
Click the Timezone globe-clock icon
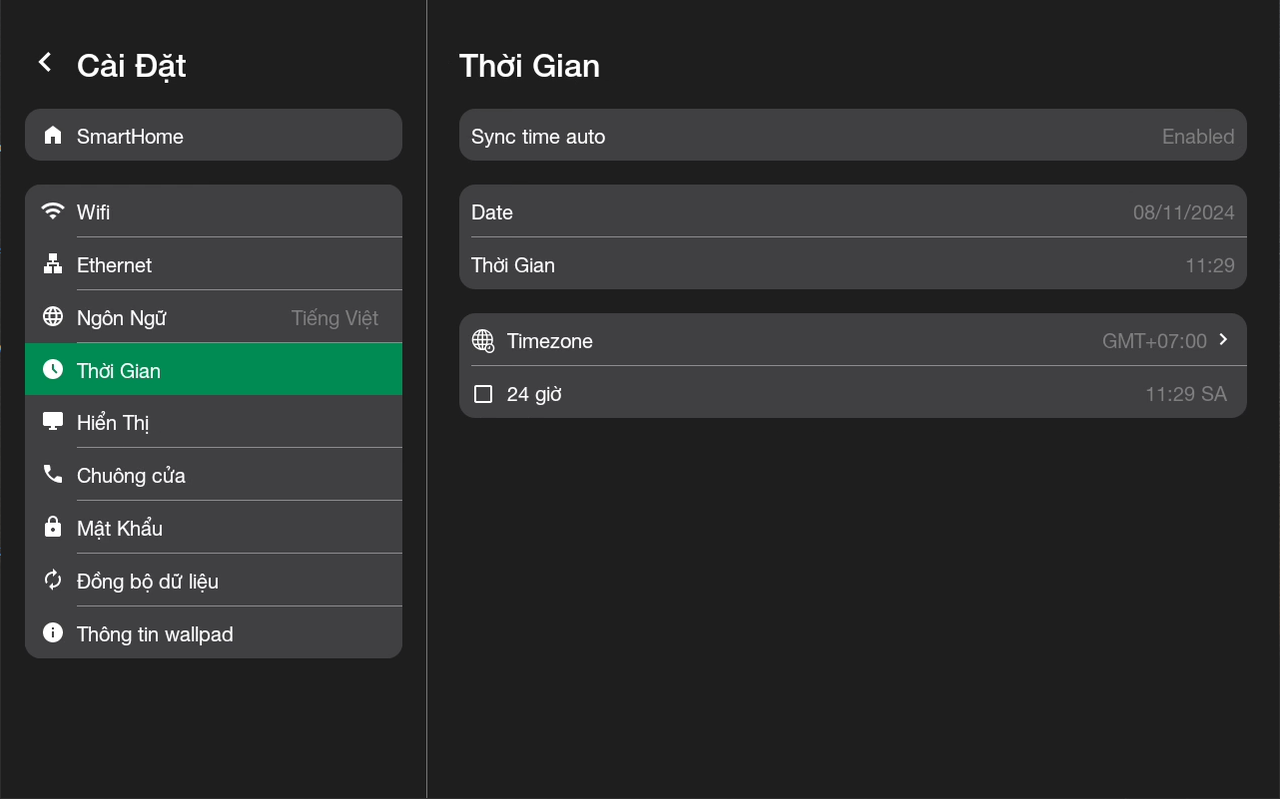(483, 341)
